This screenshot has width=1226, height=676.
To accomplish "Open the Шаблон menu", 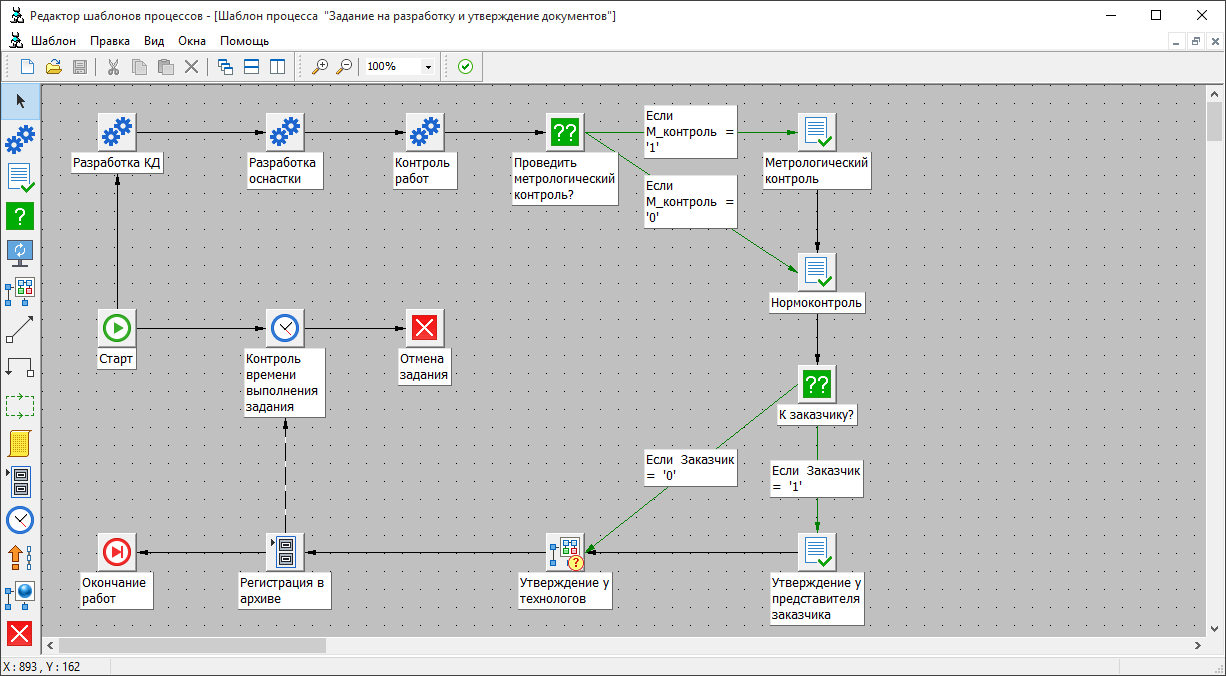I will coord(52,41).
